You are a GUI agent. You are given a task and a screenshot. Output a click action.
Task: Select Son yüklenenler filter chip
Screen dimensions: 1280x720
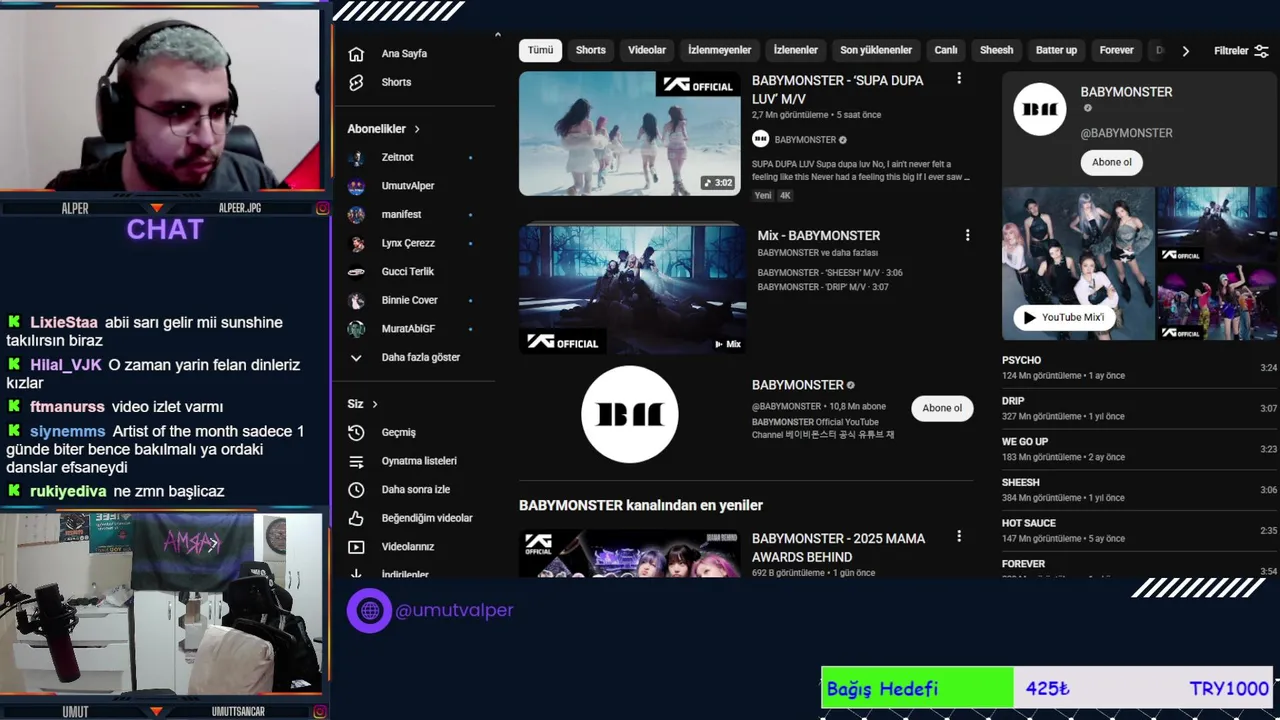tap(876, 50)
